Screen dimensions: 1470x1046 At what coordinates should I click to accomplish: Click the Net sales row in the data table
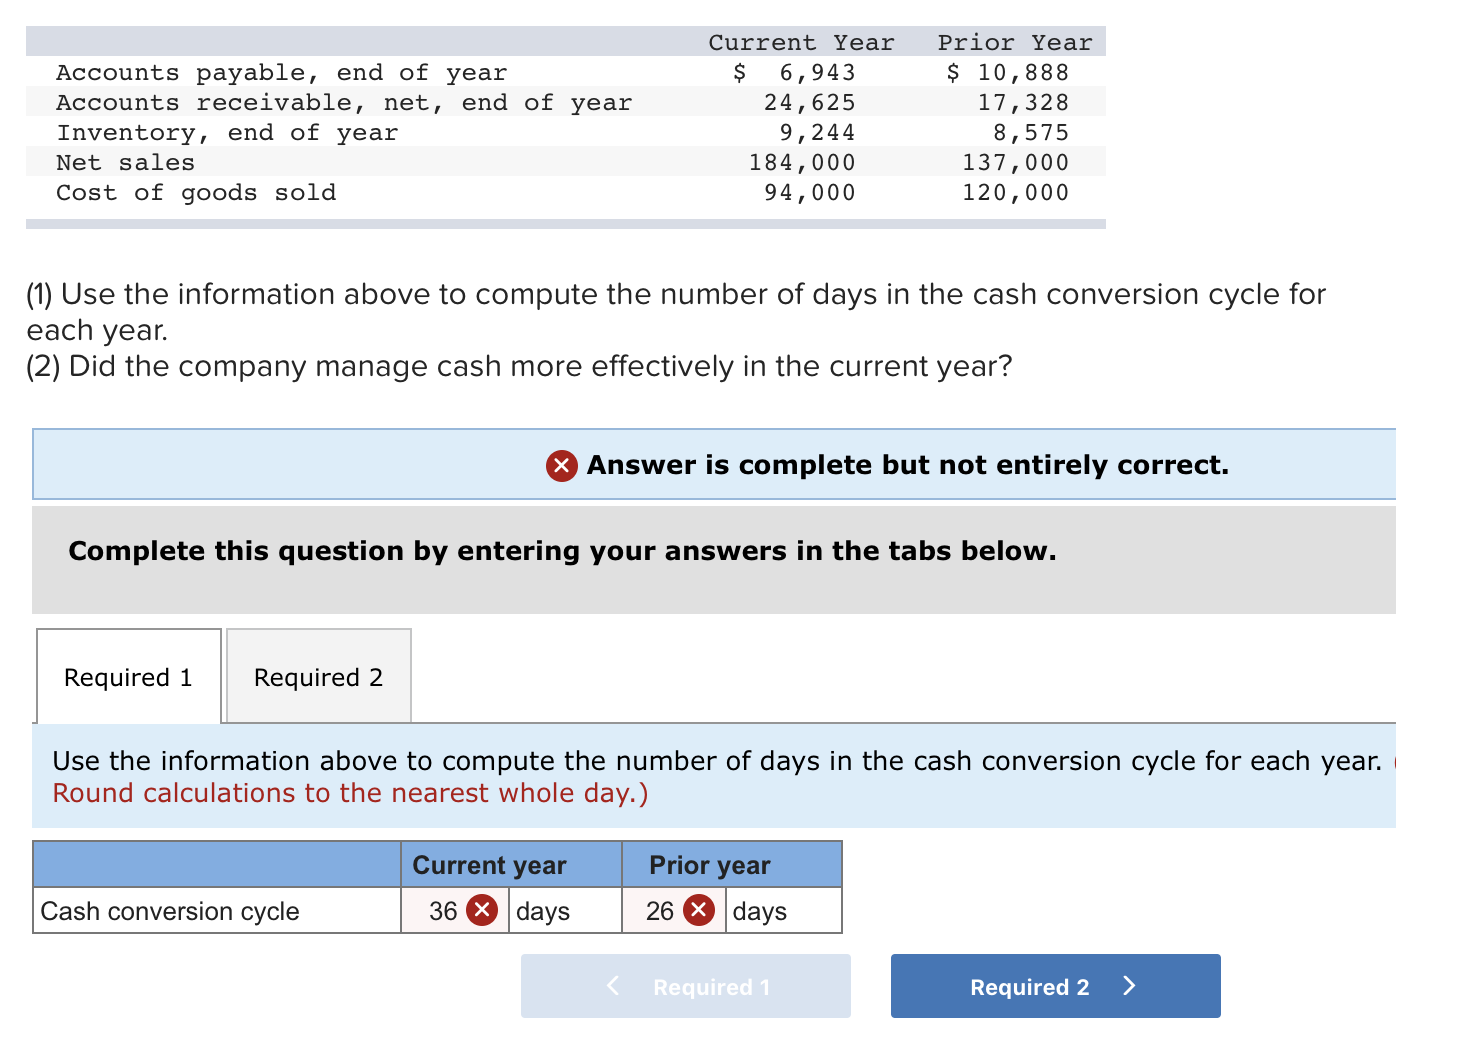[126, 162]
